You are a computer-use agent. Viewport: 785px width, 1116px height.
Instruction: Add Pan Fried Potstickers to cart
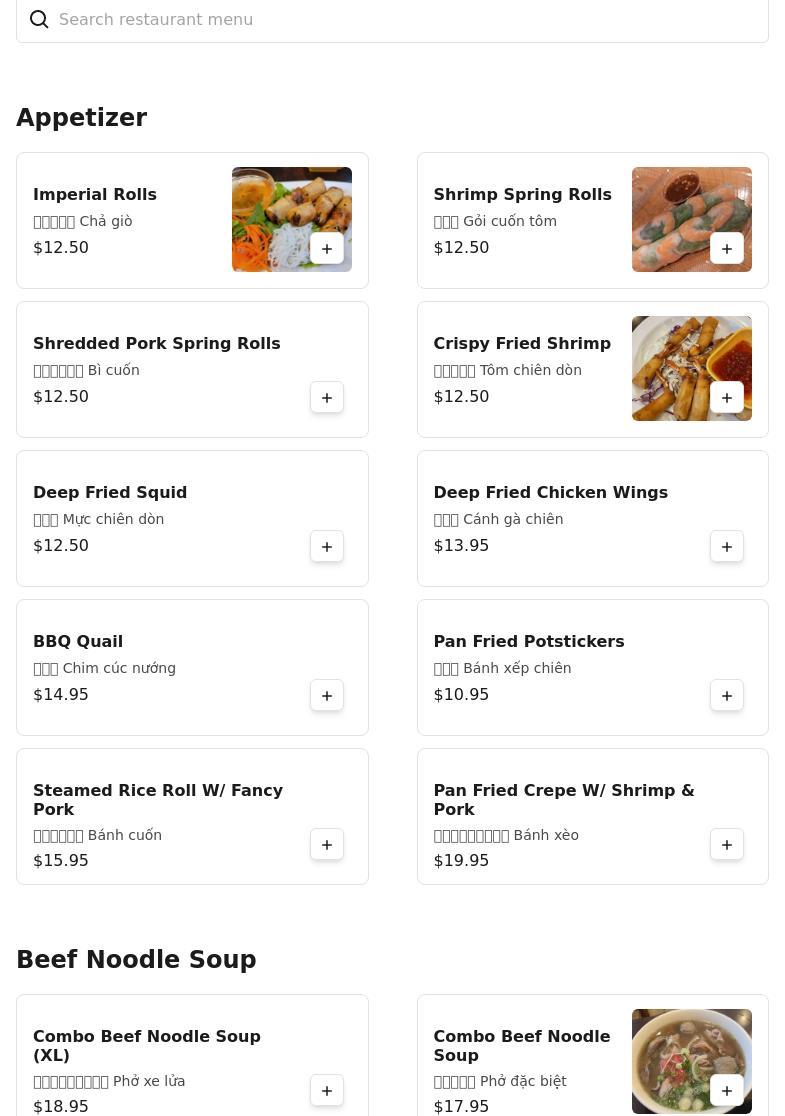click(x=727, y=696)
